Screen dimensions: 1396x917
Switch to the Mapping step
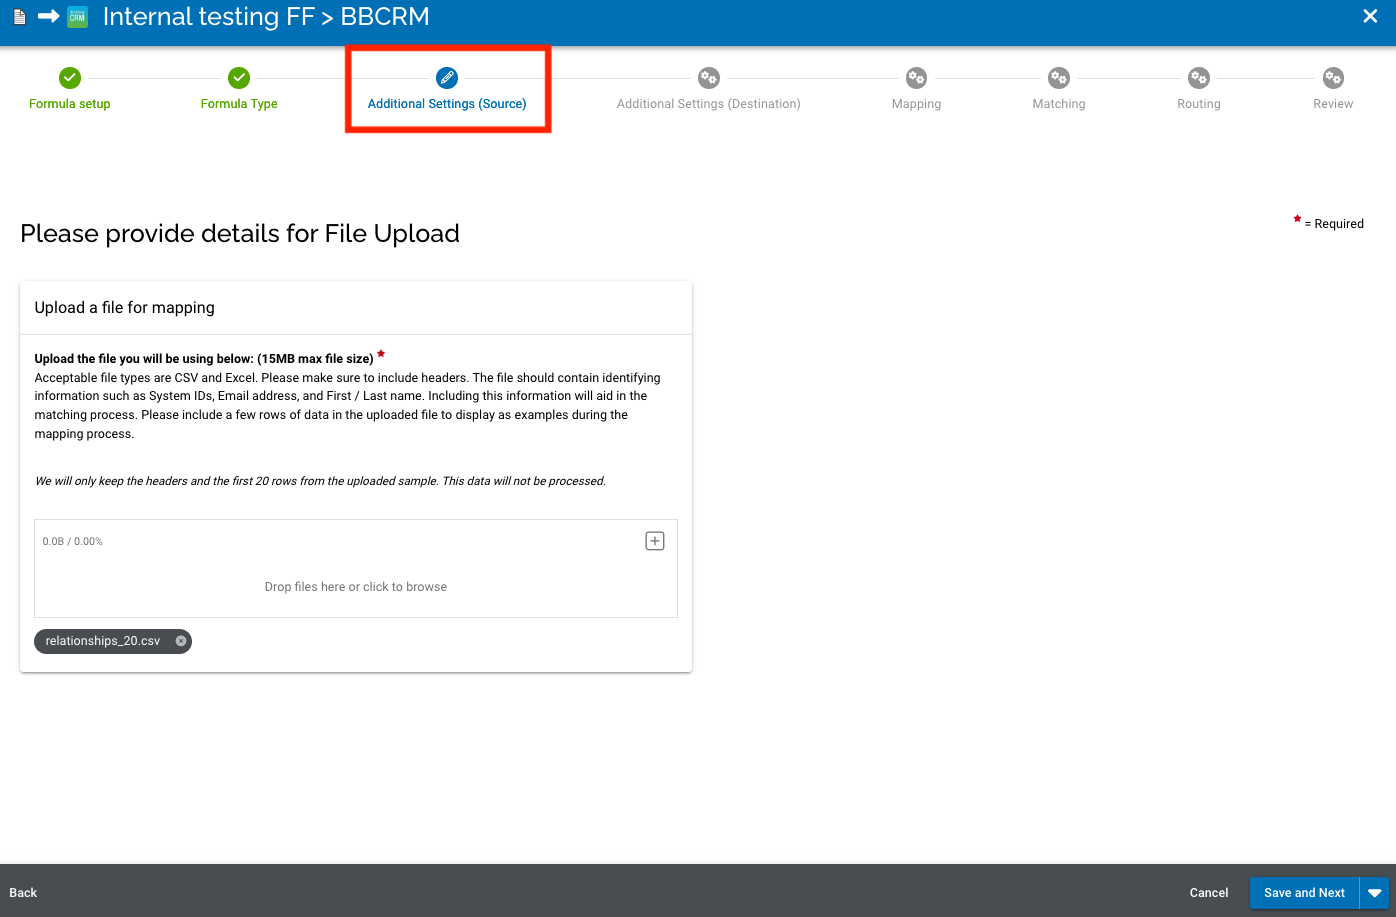click(916, 89)
